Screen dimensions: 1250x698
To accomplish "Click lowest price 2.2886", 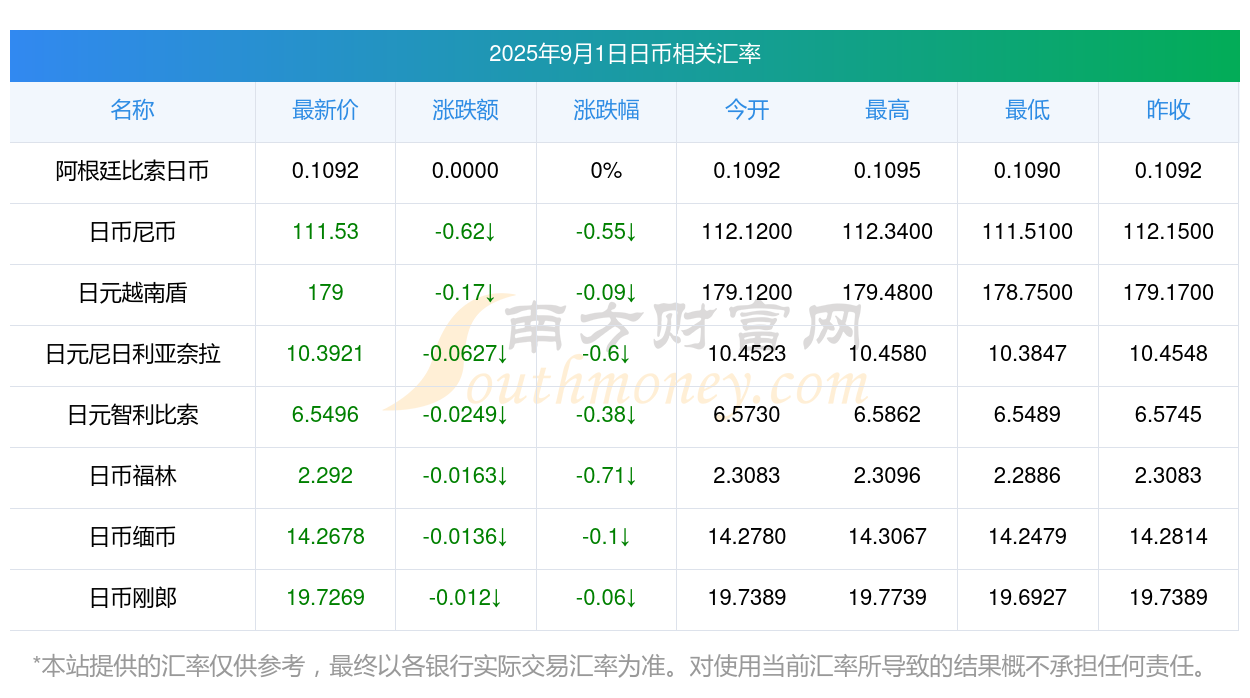I will (1028, 476).
